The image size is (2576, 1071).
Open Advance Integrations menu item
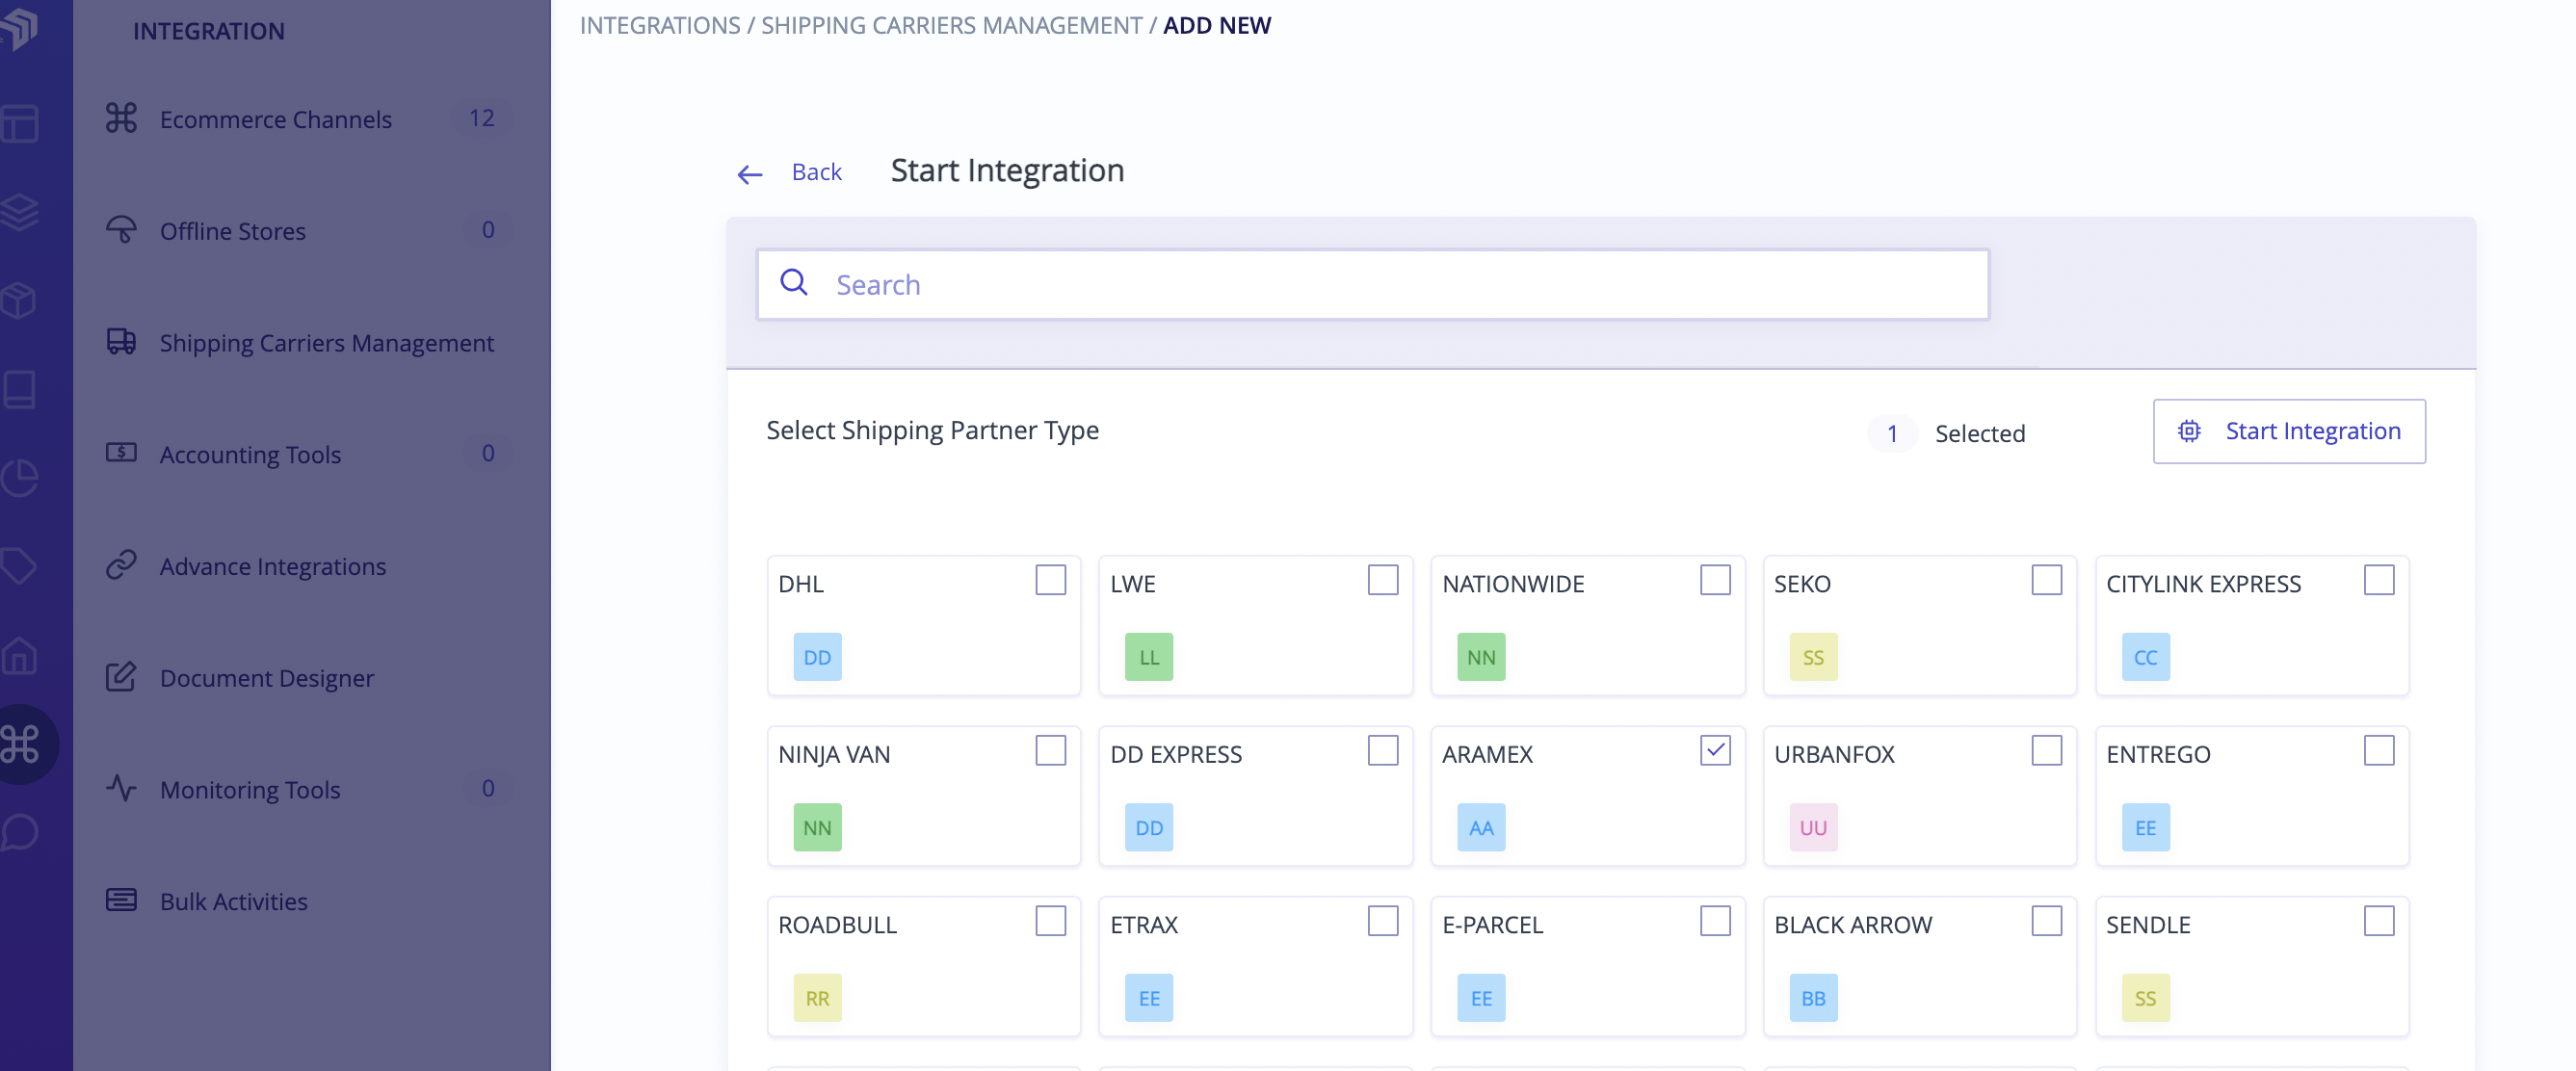click(310, 566)
